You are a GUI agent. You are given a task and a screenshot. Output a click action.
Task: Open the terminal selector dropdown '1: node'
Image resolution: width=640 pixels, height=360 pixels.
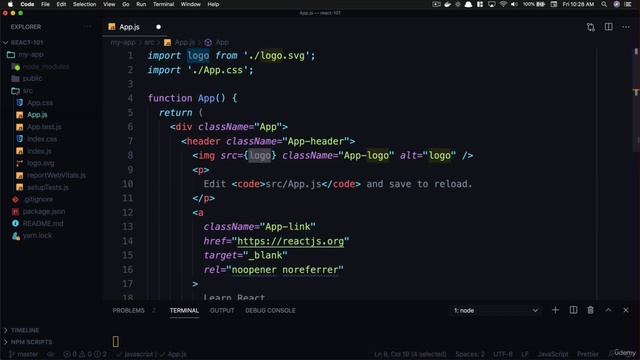[496, 311]
